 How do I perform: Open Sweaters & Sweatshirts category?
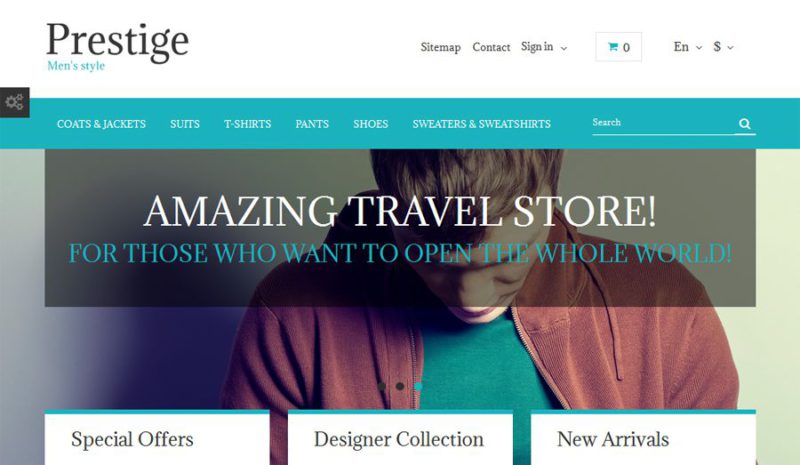[482, 124]
